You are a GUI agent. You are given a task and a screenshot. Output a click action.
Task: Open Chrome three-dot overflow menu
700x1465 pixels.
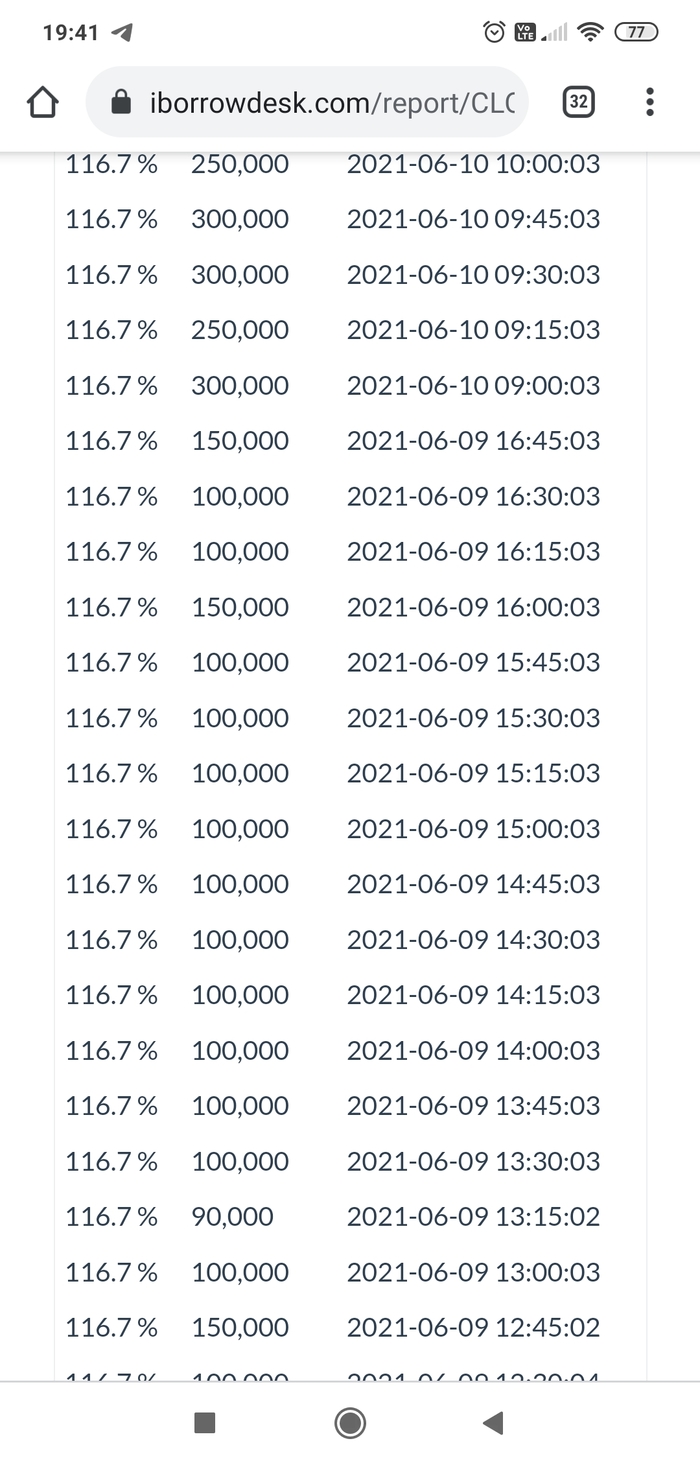pyautogui.click(x=650, y=102)
